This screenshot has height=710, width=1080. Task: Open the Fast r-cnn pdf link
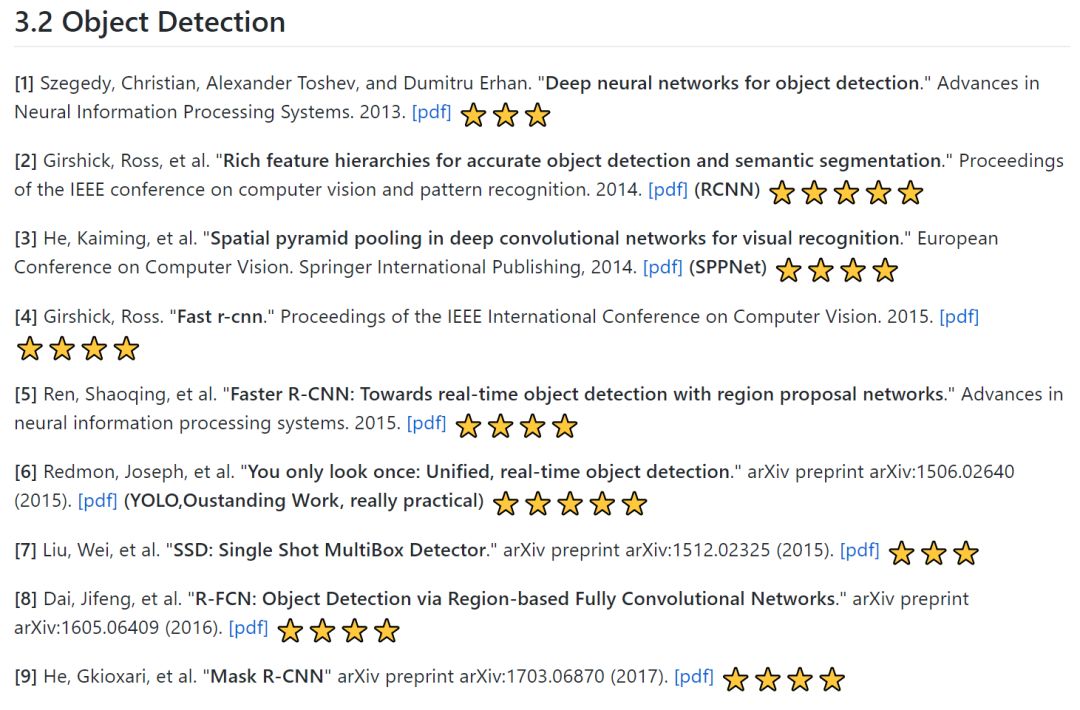pyautogui.click(x=959, y=317)
